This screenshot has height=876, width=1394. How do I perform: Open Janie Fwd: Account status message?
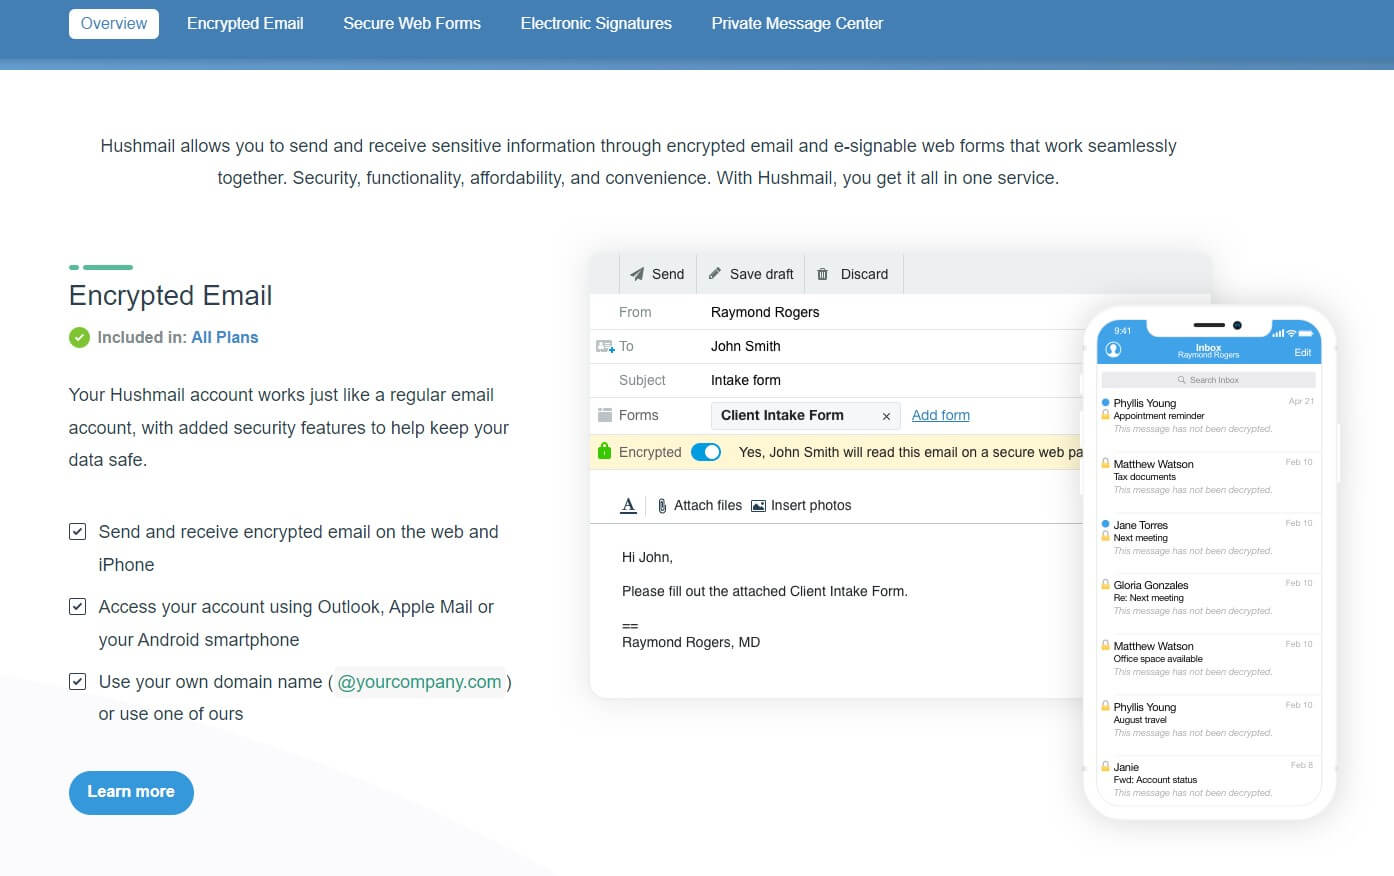click(x=1208, y=779)
